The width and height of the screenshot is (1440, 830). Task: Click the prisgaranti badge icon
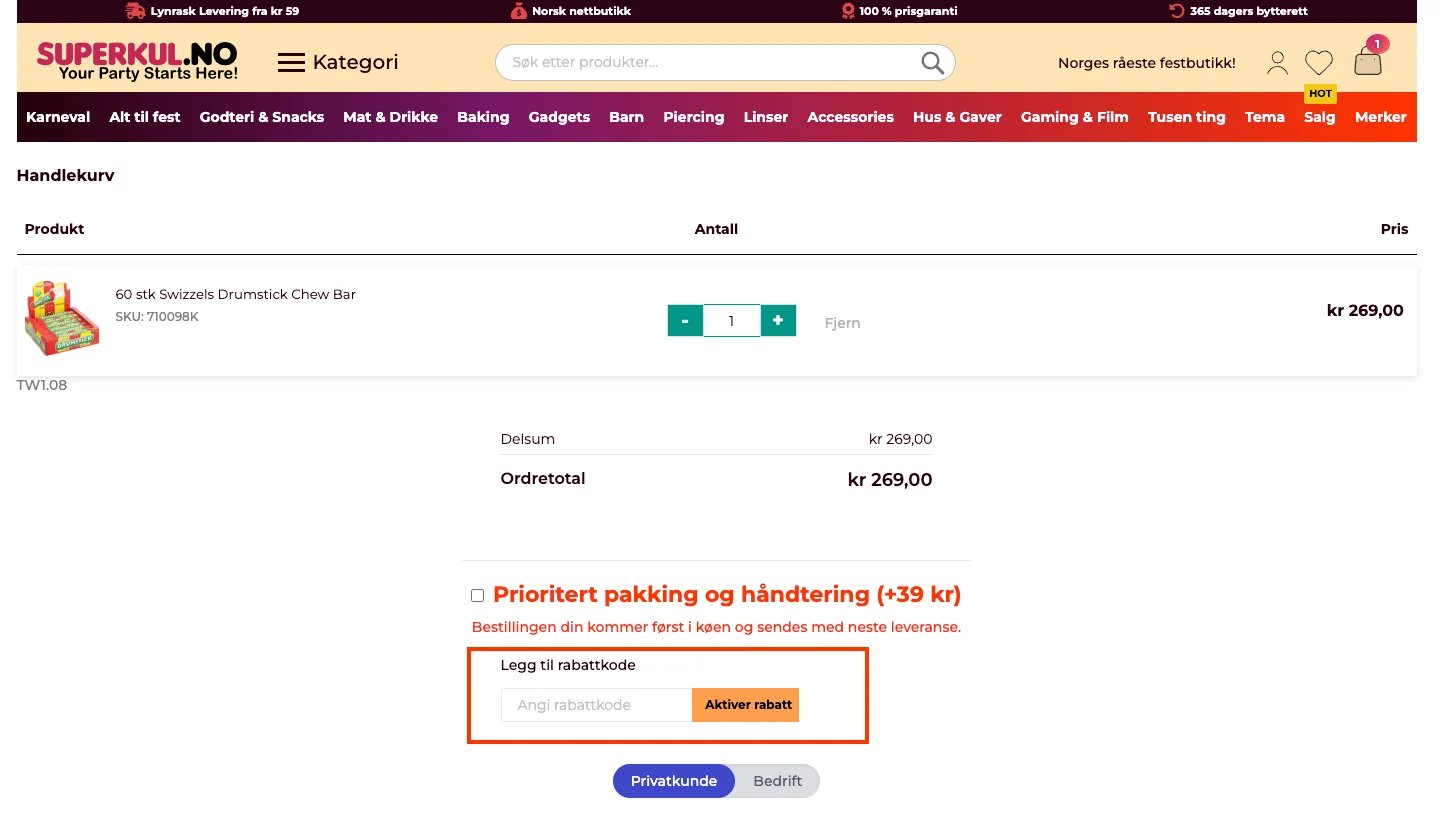point(848,11)
